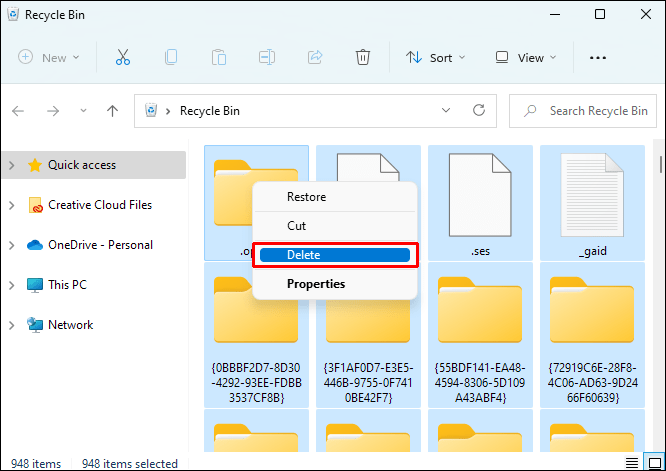The image size is (666, 471).
Task: Switch to large icons view in status bar
Action: point(654,462)
